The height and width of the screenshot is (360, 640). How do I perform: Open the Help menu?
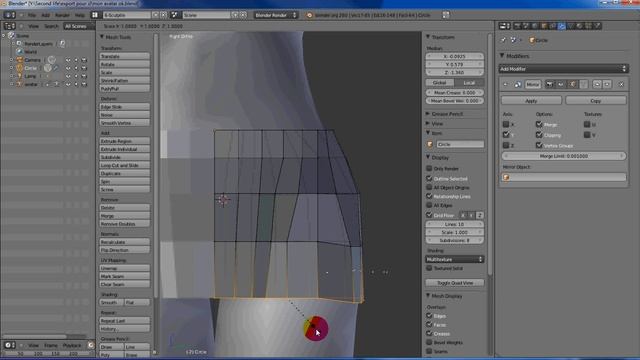80,15
